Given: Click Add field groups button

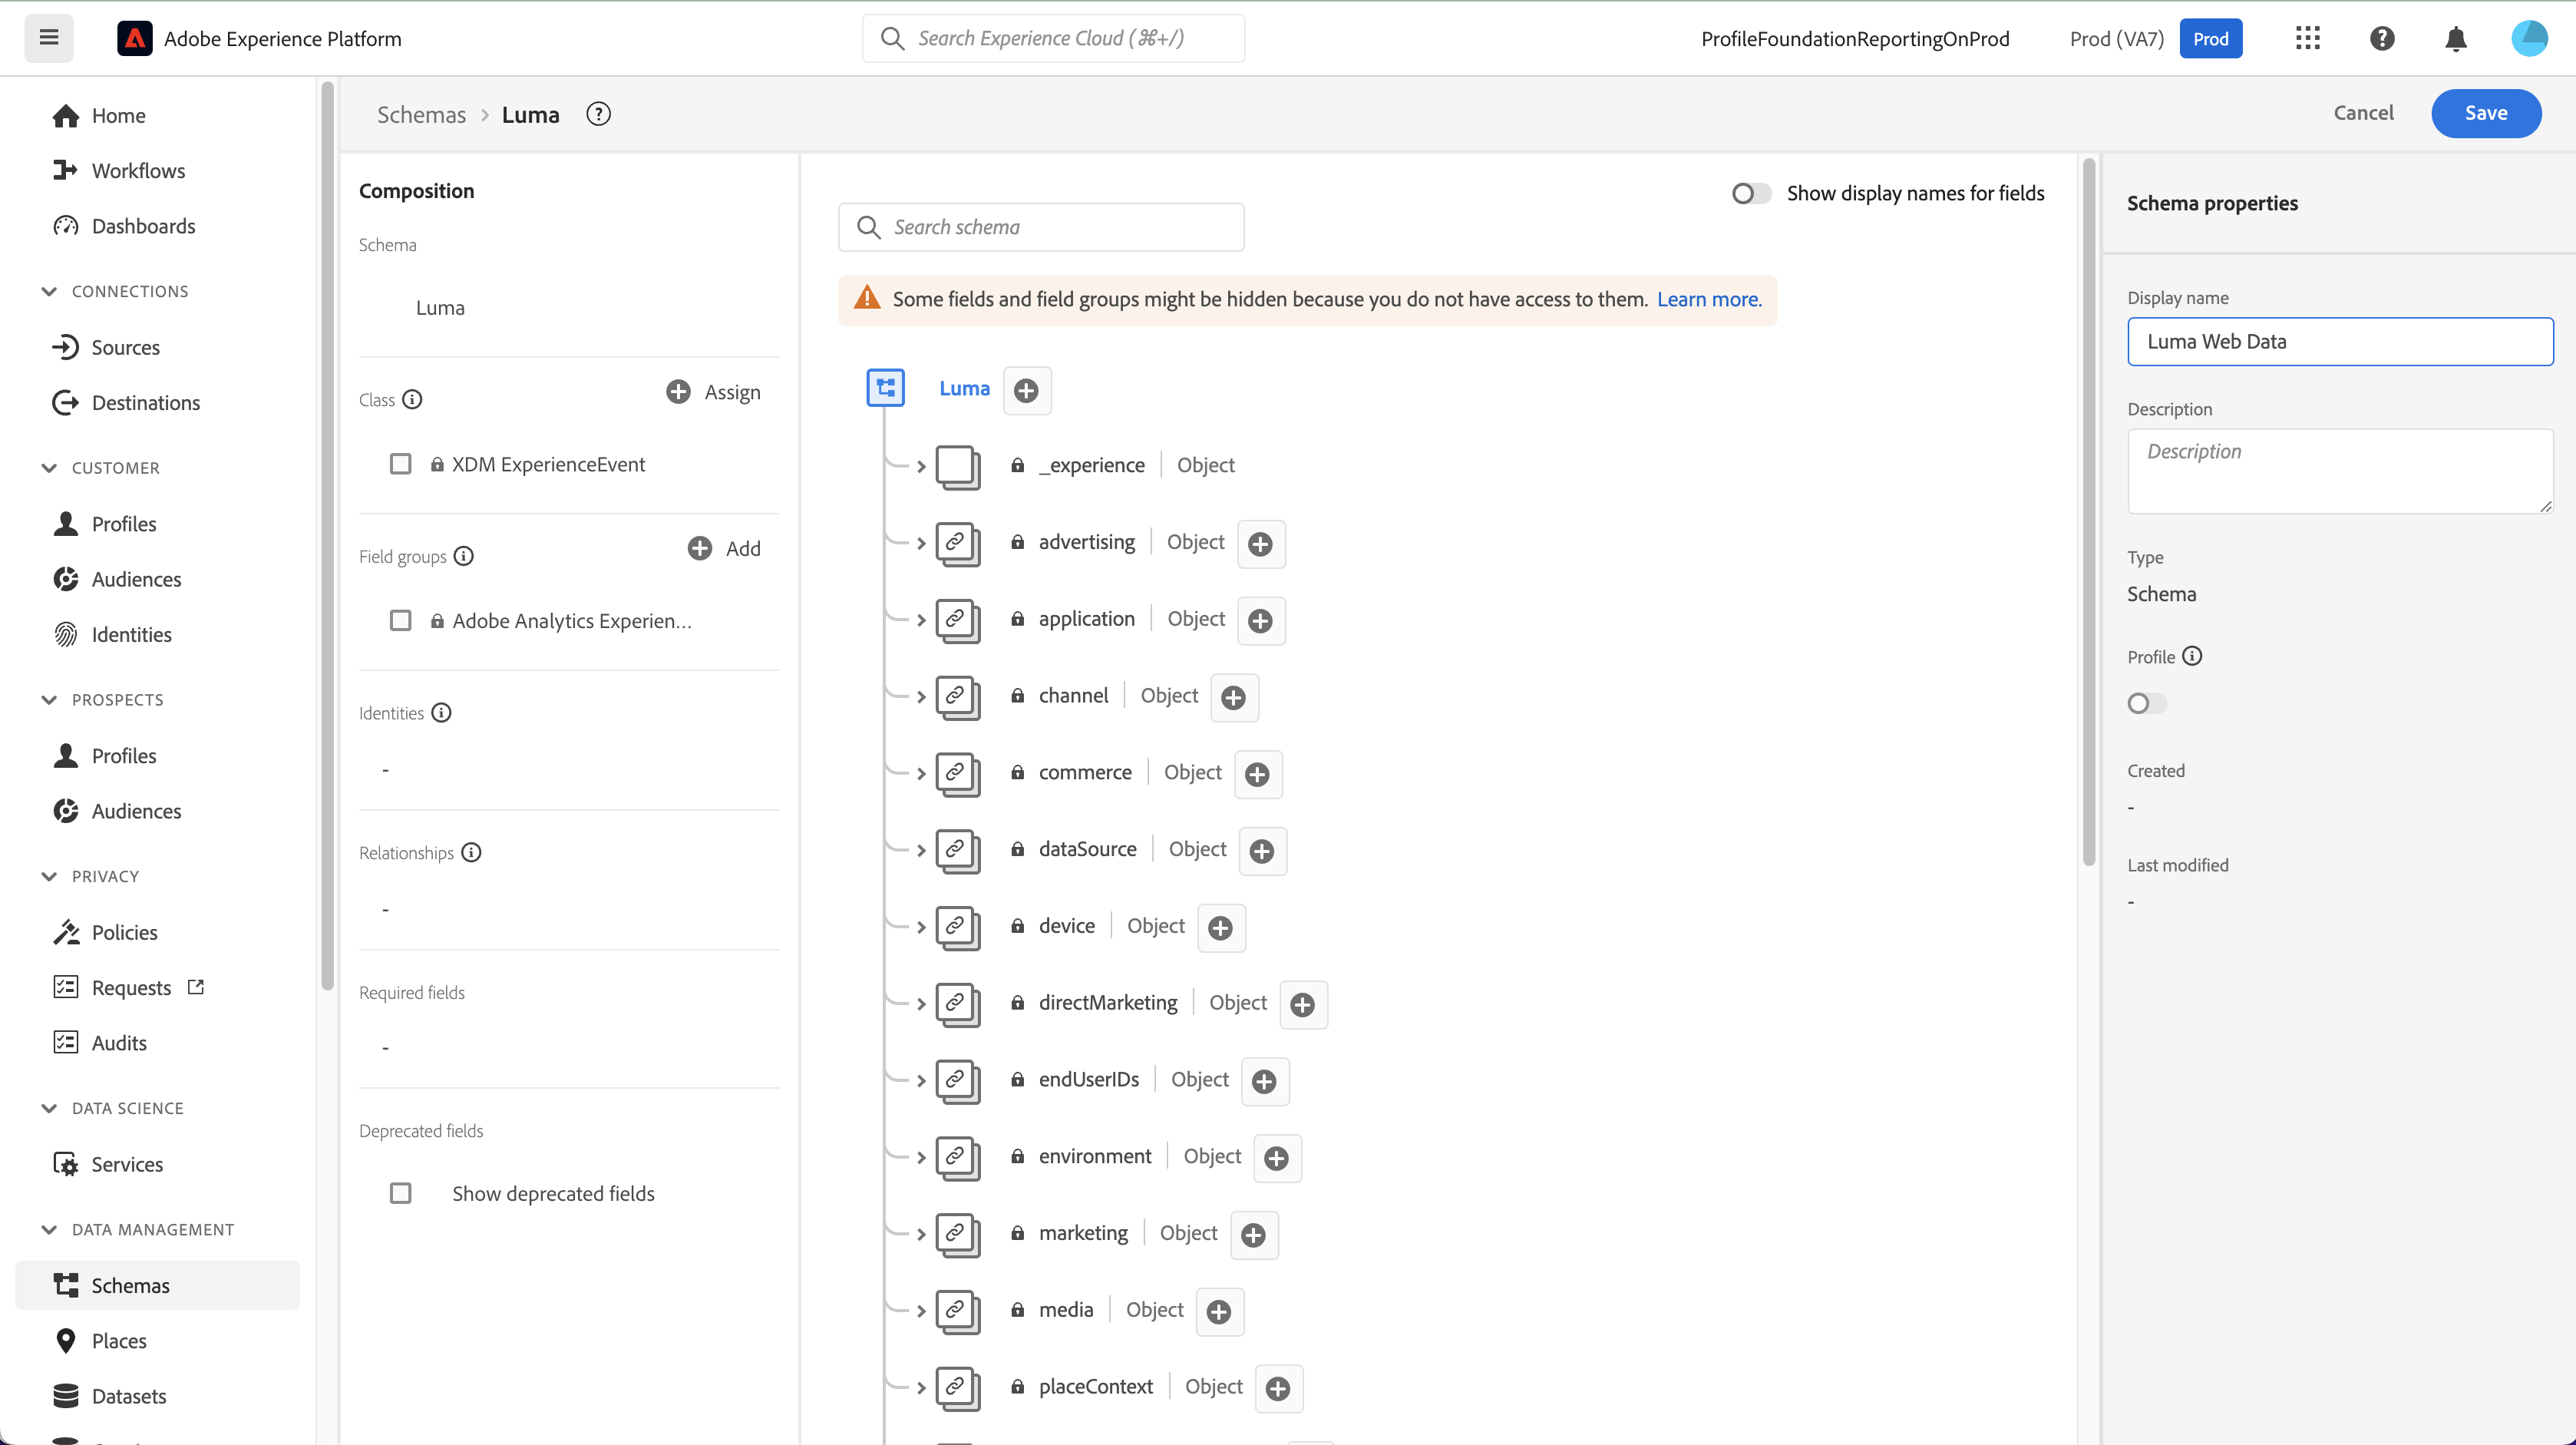Looking at the screenshot, I should coord(724,548).
